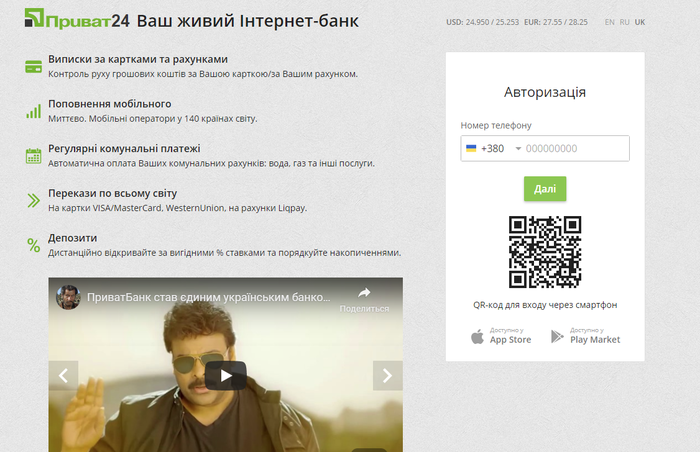Click the Номер телефону label
This screenshot has width=700, height=452.
496,126
